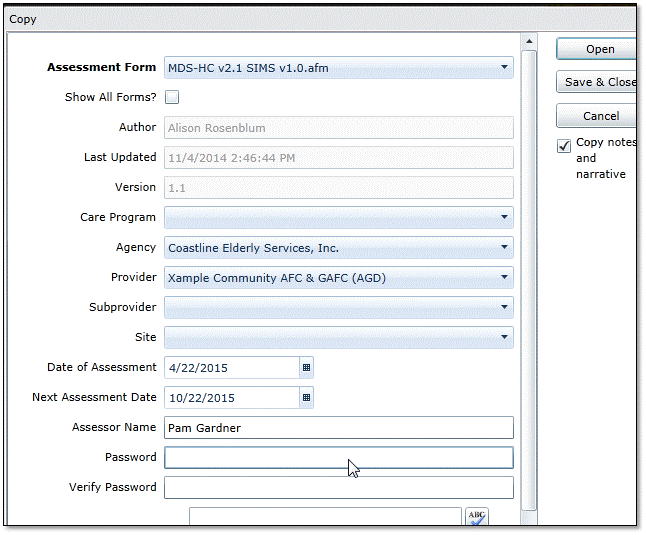Click into the Password field
Screen dimensions: 646x535
click(338, 457)
